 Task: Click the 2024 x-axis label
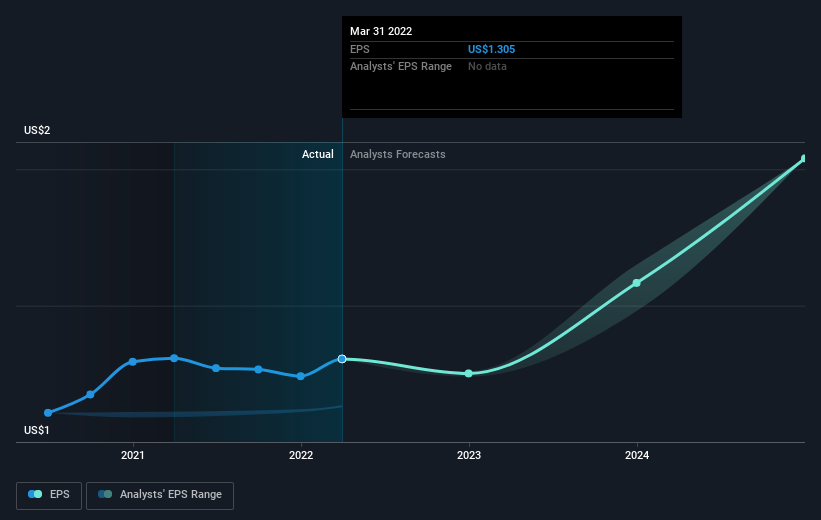tap(637, 455)
